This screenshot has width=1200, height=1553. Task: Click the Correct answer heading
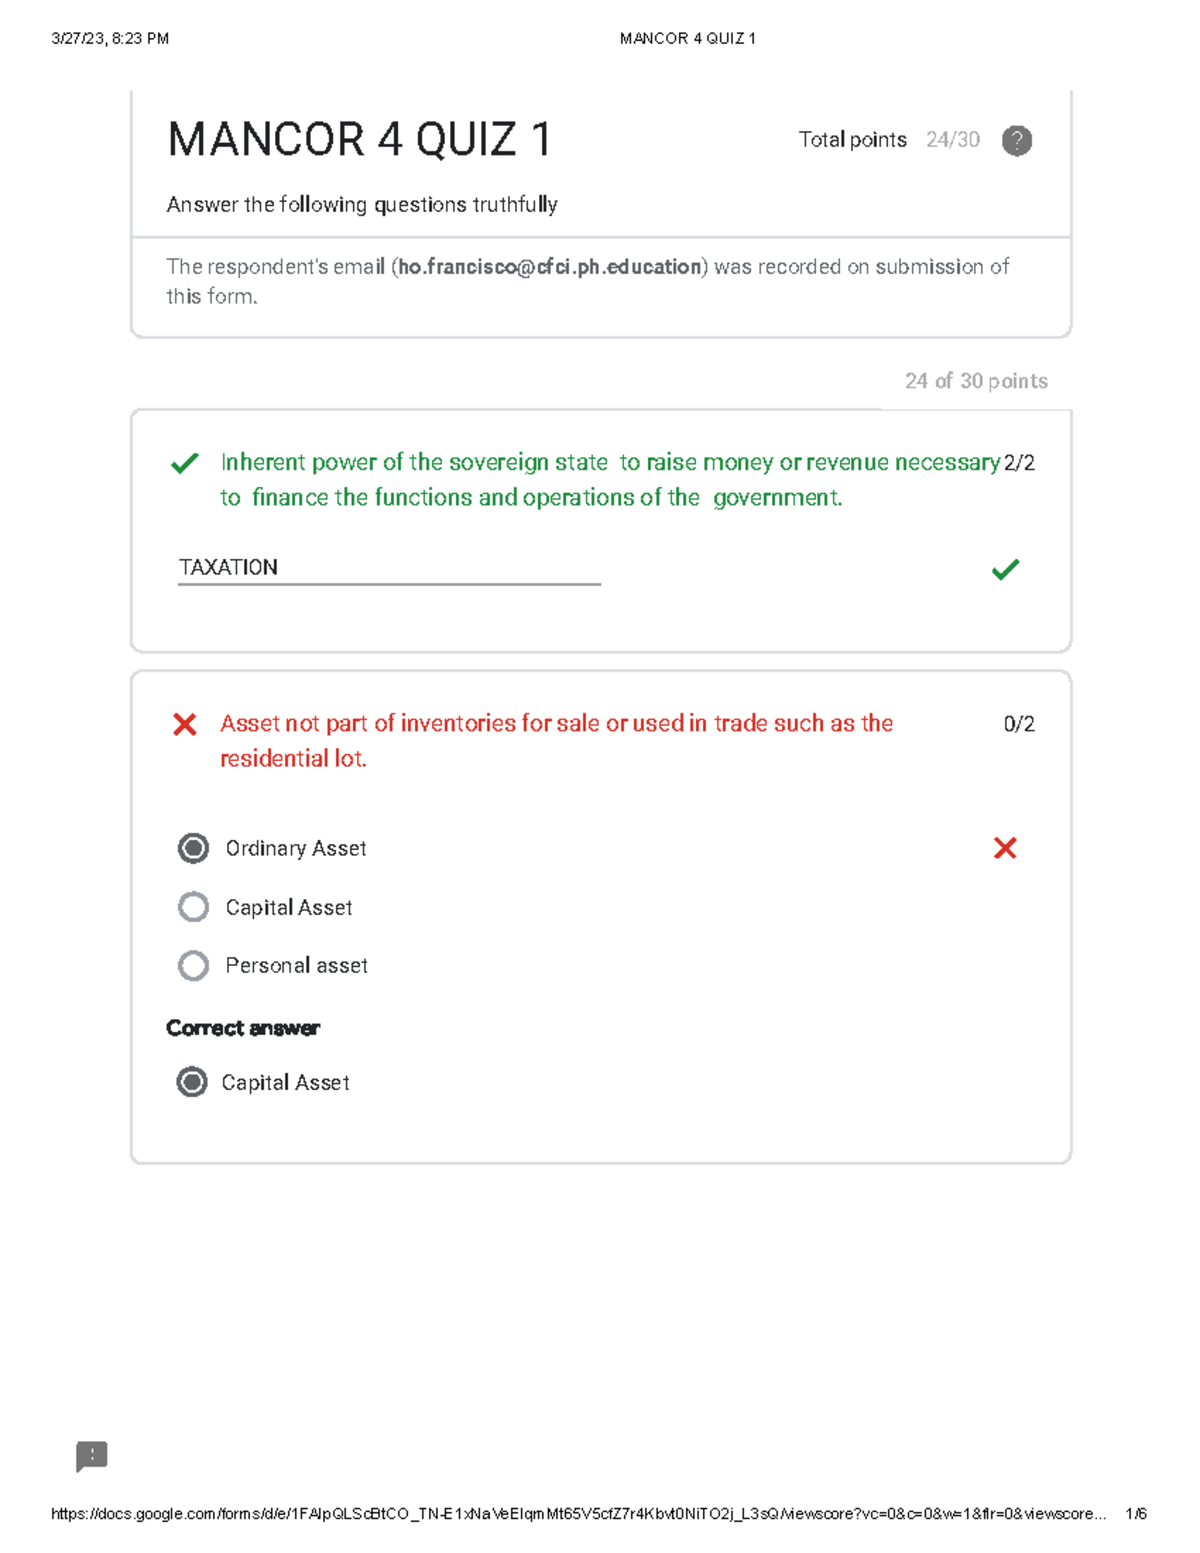pyautogui.click(x=243, y=1028)
